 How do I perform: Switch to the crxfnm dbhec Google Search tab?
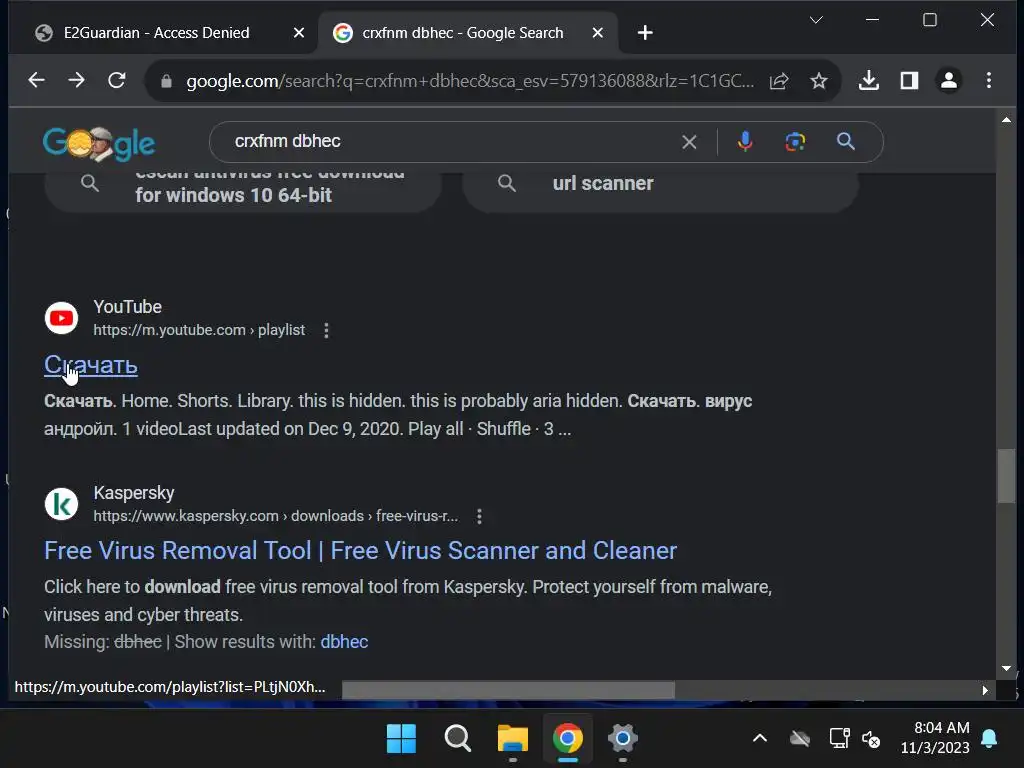pyautogui.click(x=463, y=33)
